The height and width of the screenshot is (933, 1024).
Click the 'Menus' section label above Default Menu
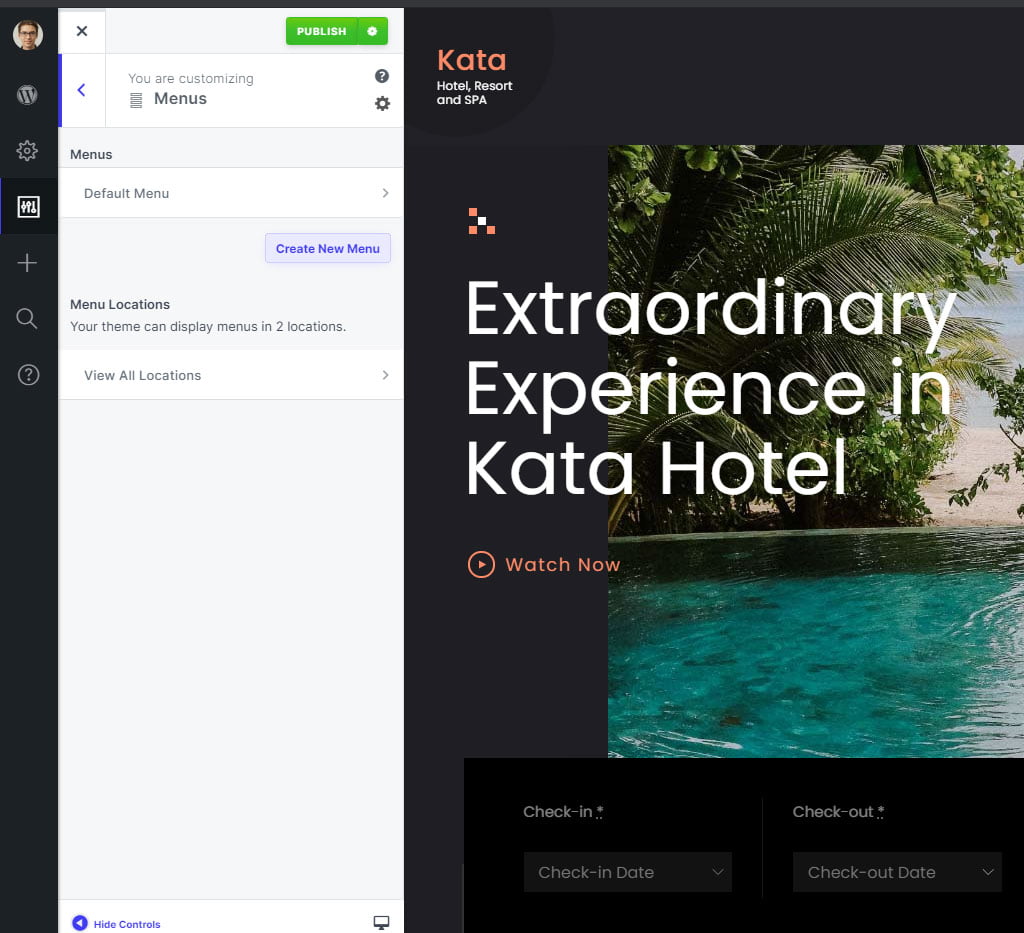(x=91, y=155)
